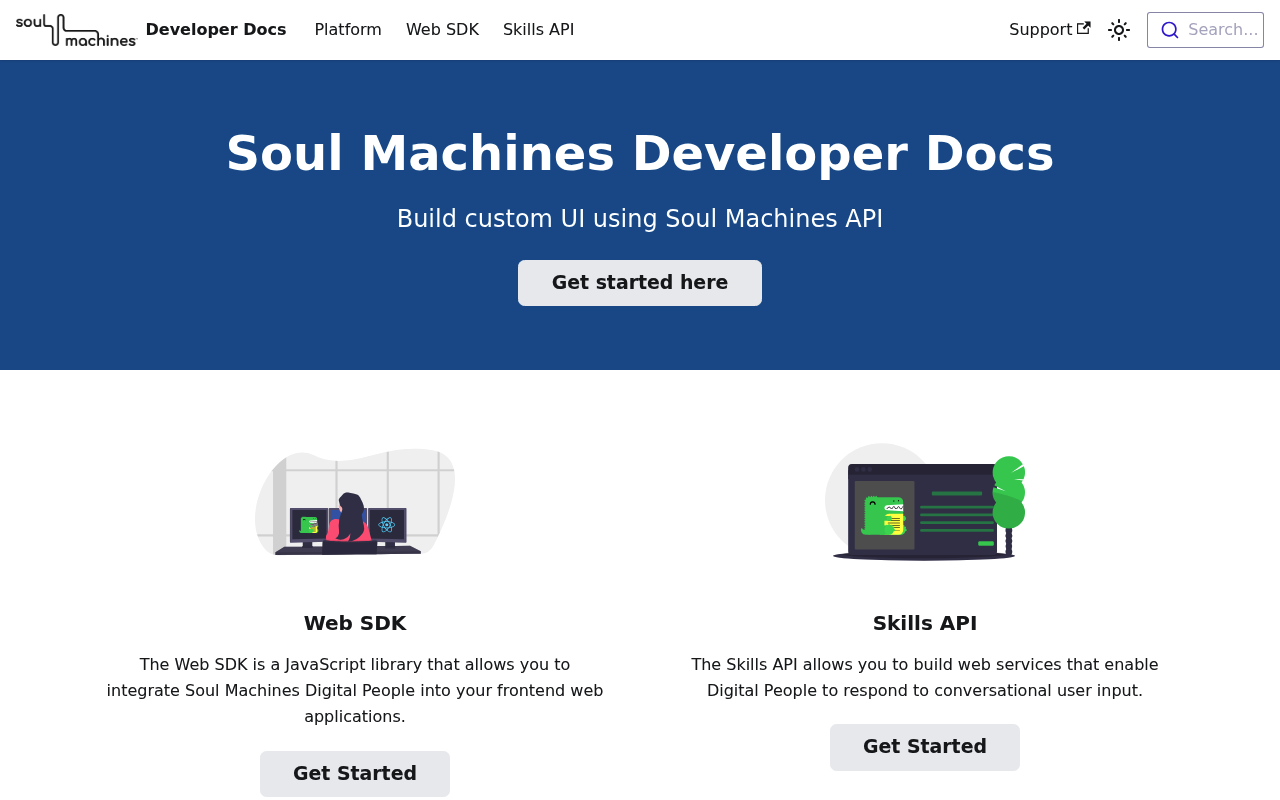Click the Soul Machines Developer Docs headline

tap(640, 154)
